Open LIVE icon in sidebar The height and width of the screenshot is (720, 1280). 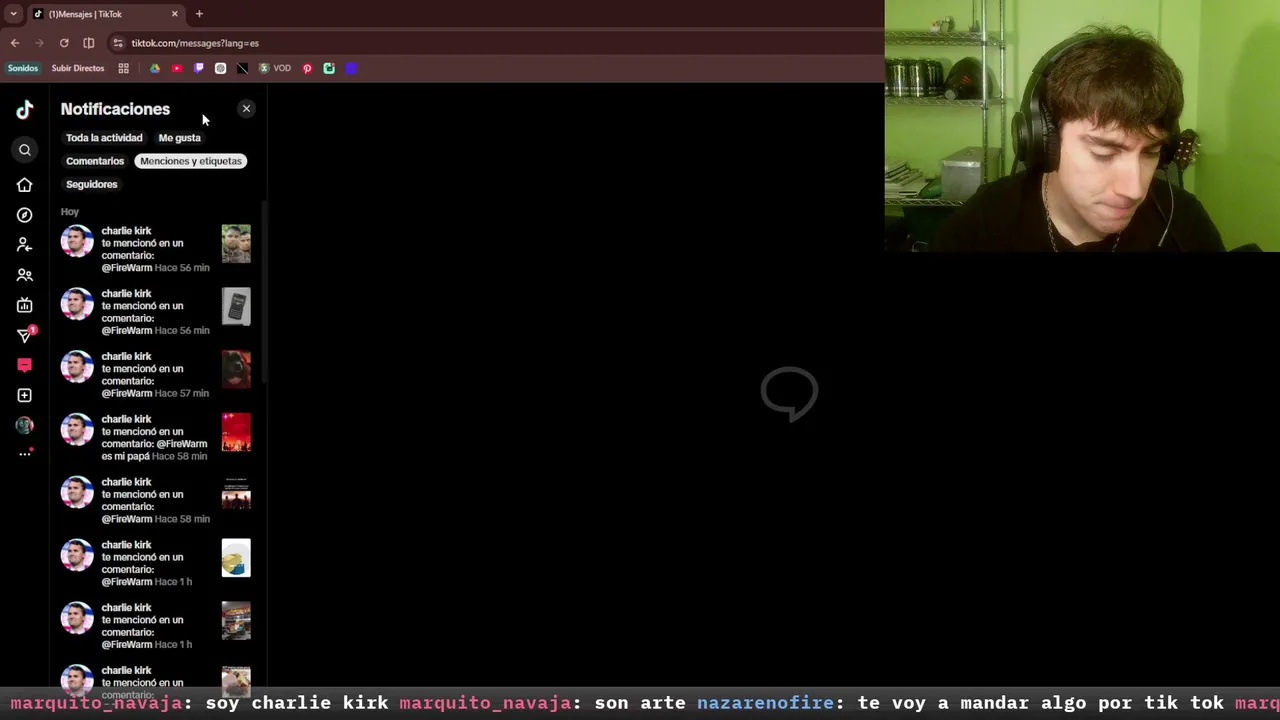24,305
